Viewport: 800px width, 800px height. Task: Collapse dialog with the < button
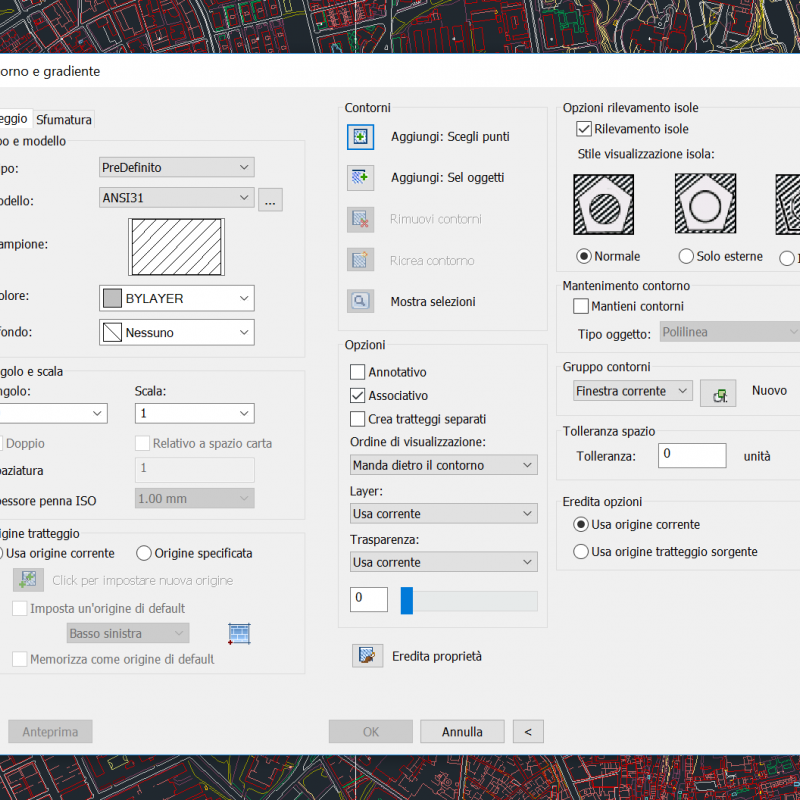[x=528, y=732]
